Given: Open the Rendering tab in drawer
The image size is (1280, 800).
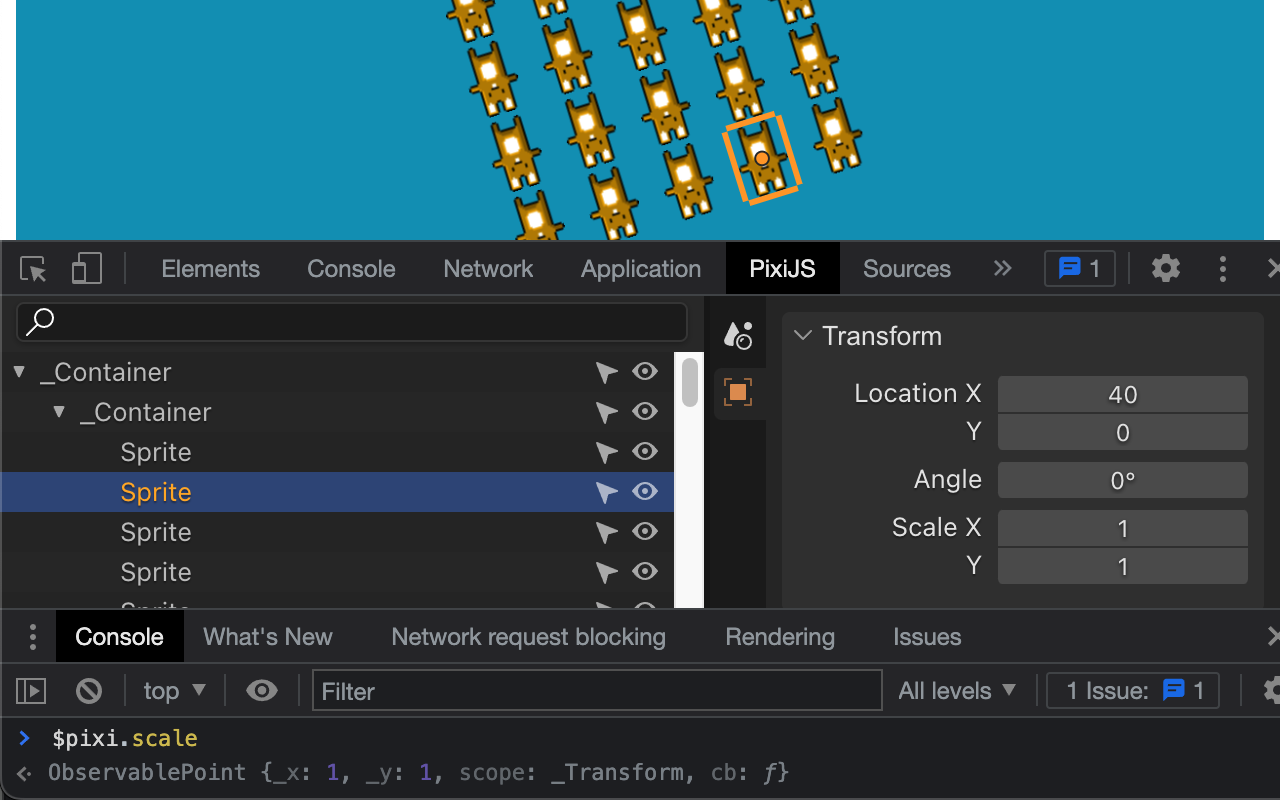Looking at the screenshot, I should tap(779, 636).
